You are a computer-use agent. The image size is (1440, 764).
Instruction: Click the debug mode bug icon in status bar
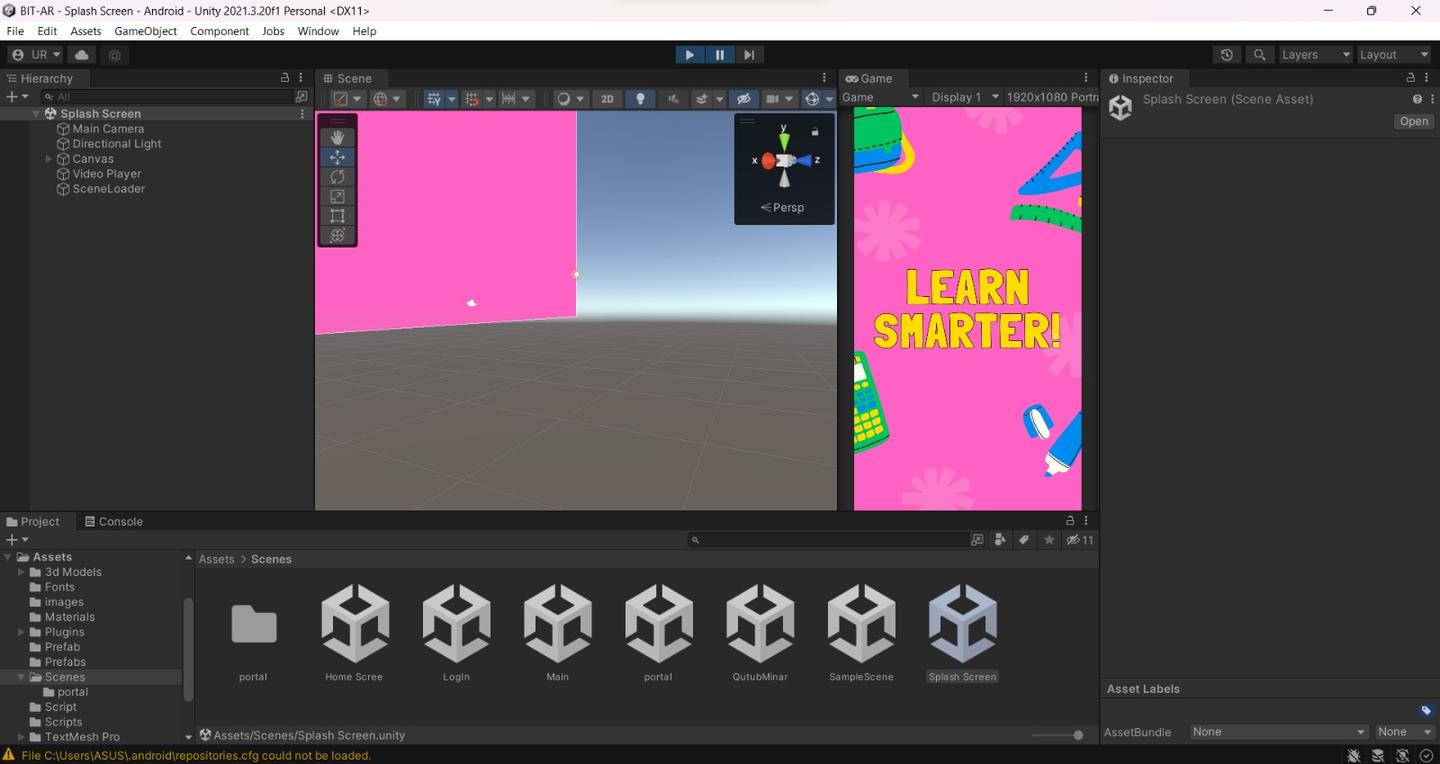point(1354,756)
